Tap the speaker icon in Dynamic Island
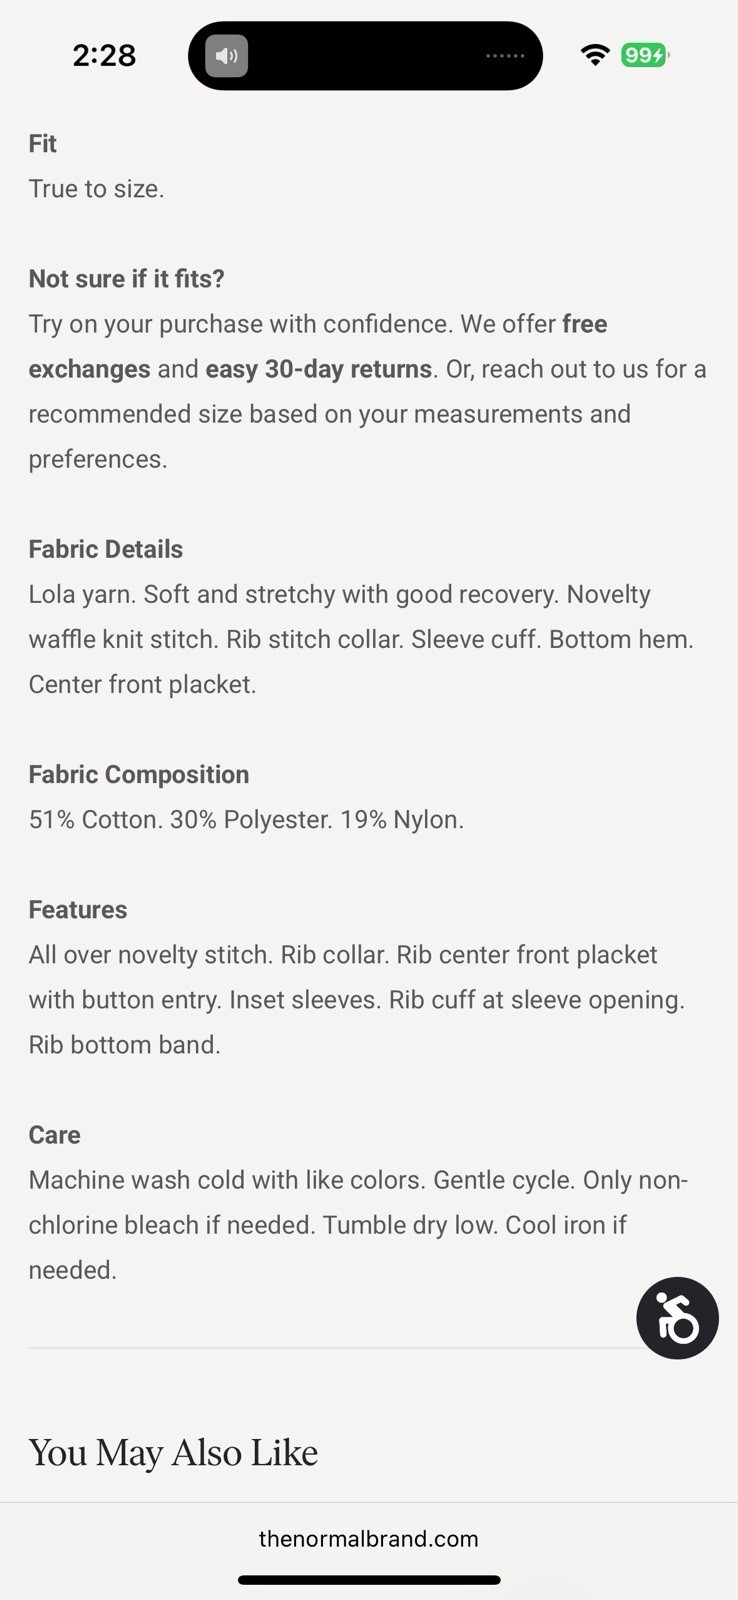Image resolution: width=738 pixels, height=1600 pixels. [x=227, y=56]
